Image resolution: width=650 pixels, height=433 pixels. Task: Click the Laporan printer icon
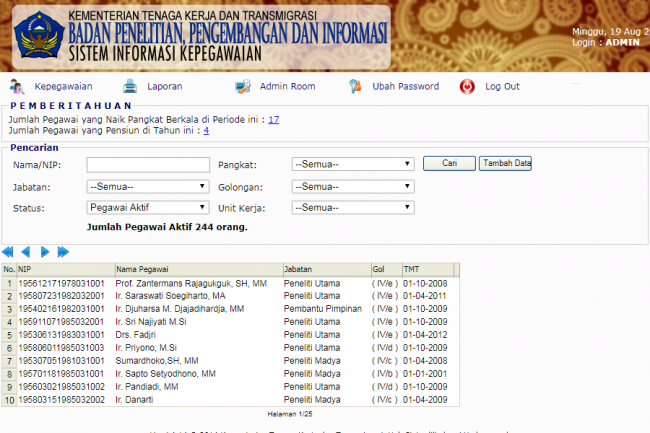pyautogui.click(x=130, y=86)
